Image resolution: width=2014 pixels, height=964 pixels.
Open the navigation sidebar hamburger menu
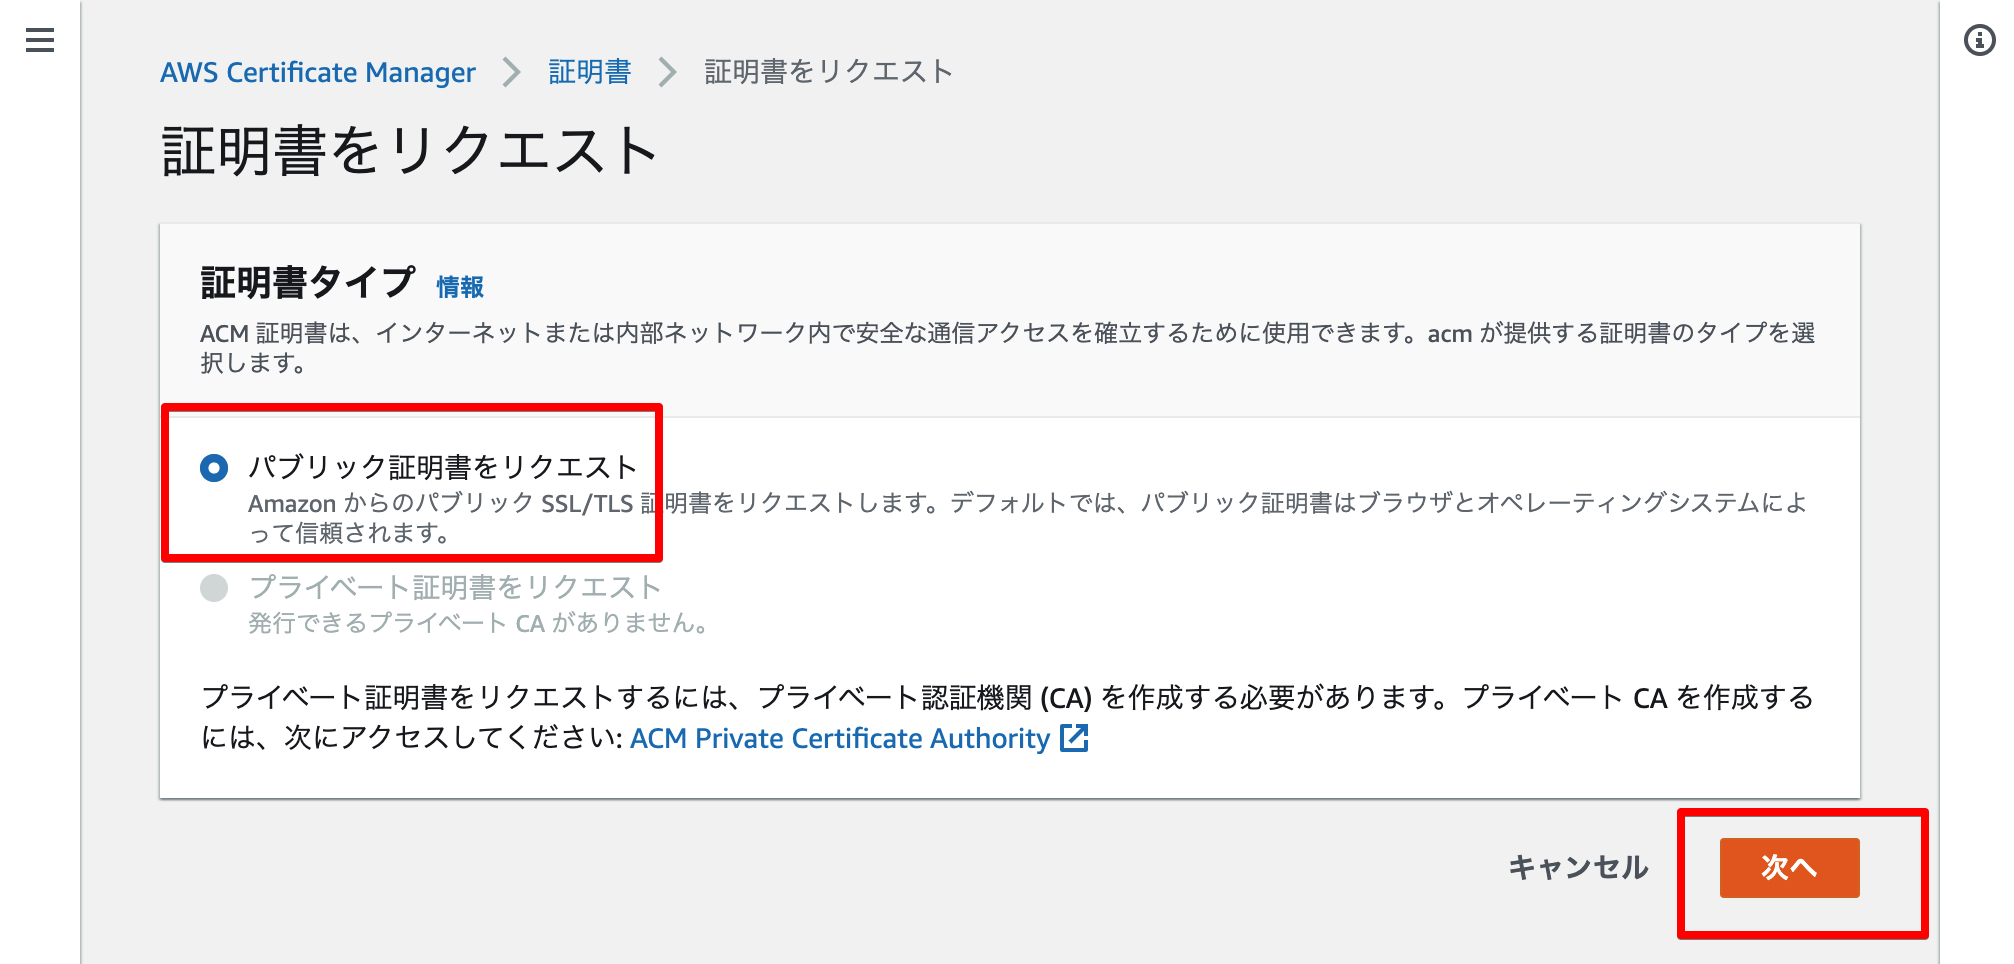coord(38,40)
